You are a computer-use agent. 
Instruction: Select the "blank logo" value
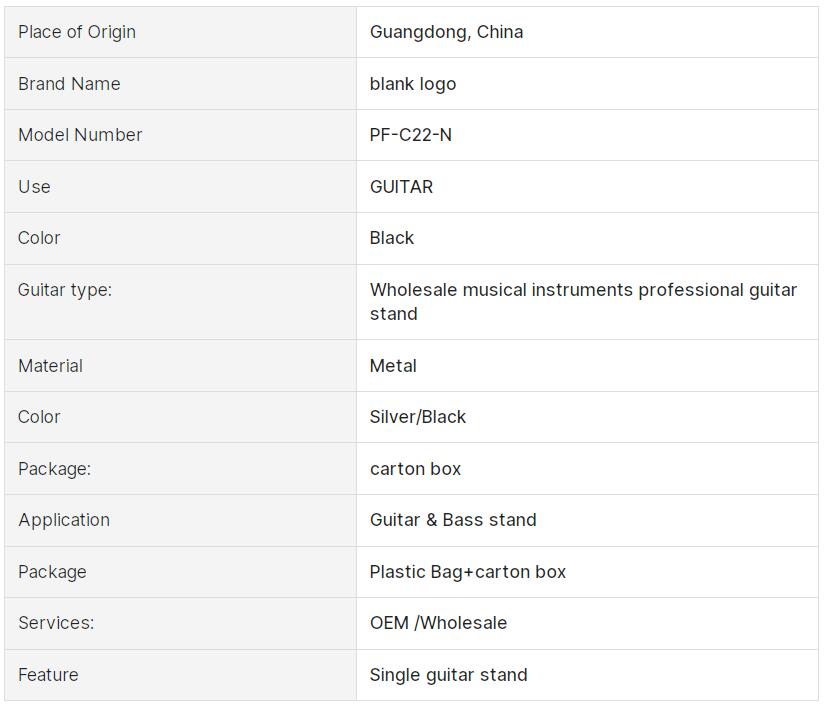pyautogui.click(x=413, y=84)
